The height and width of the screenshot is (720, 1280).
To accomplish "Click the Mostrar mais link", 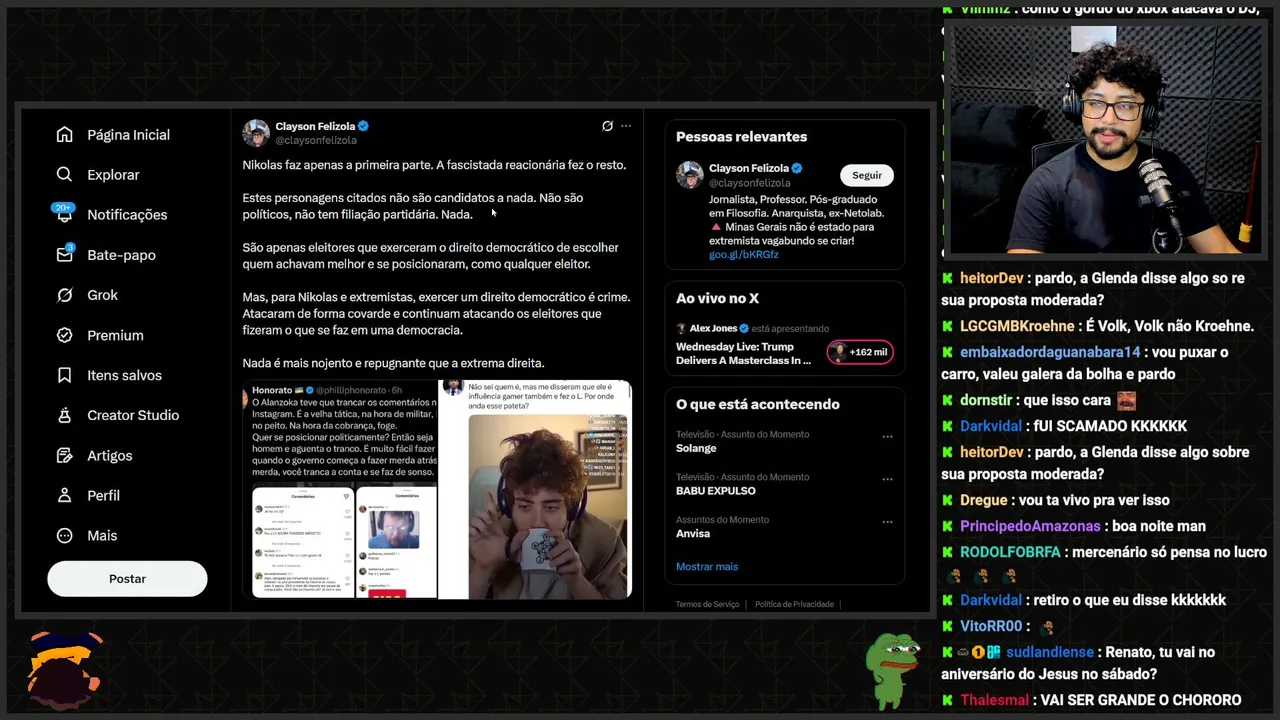I will pos(707,567).
